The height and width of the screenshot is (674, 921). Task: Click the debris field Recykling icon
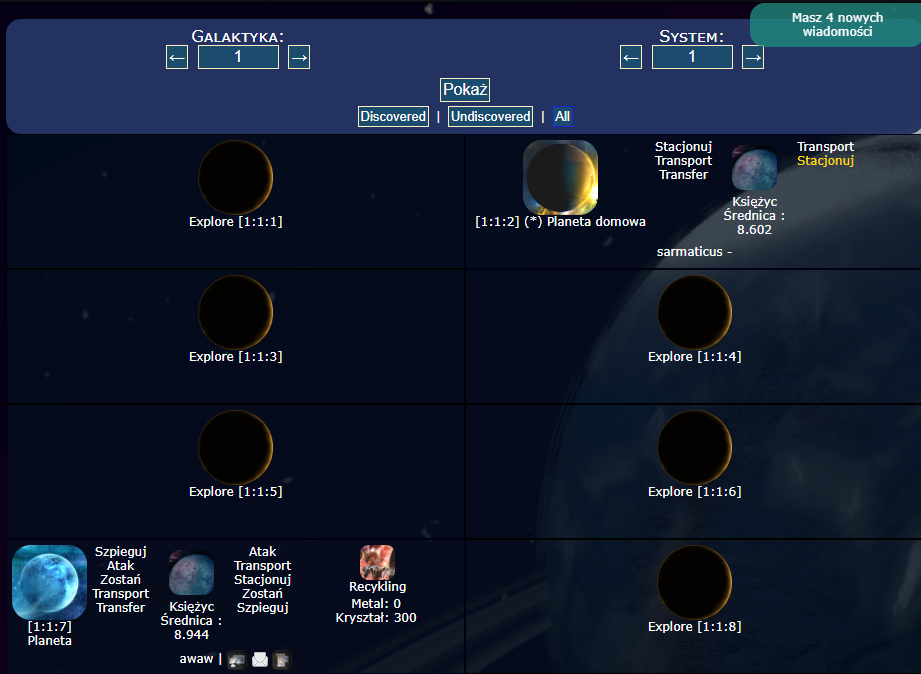(x=377, y=562)
